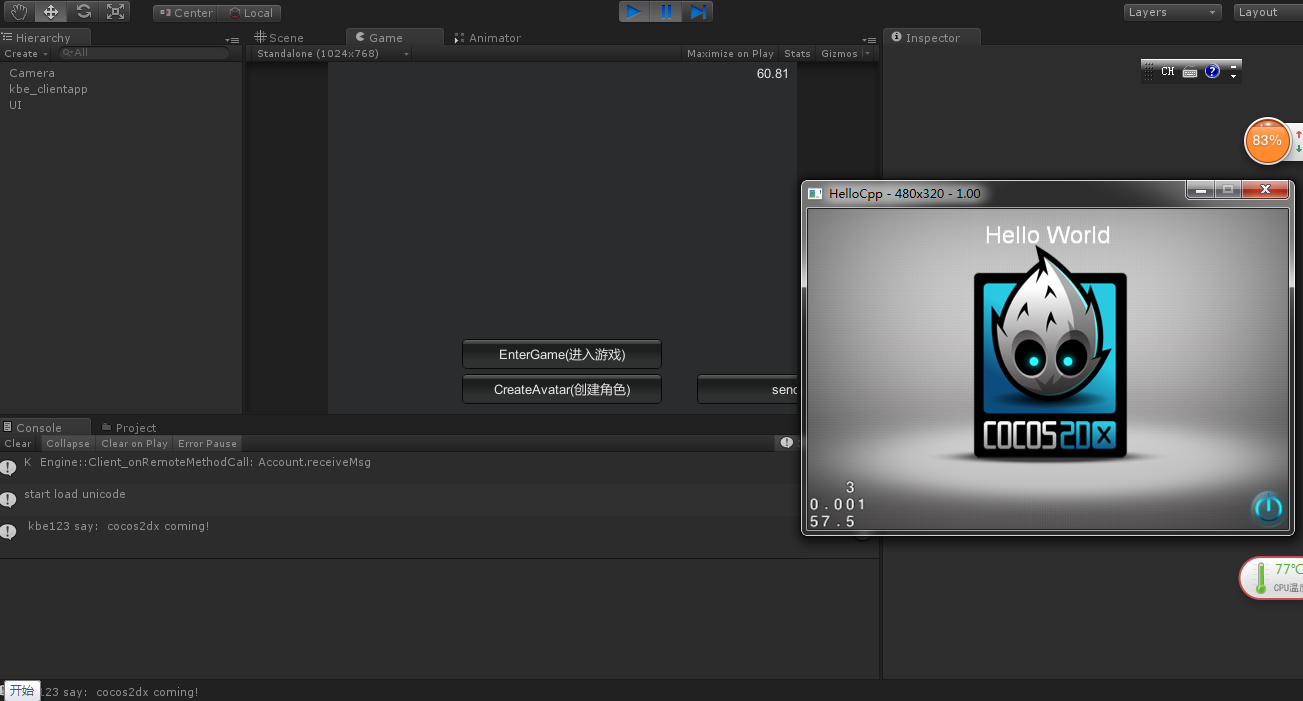The width and height of the screenshot is (1303, 701).
Task: Switch to the Scene tab
Action: coord(279,38)
